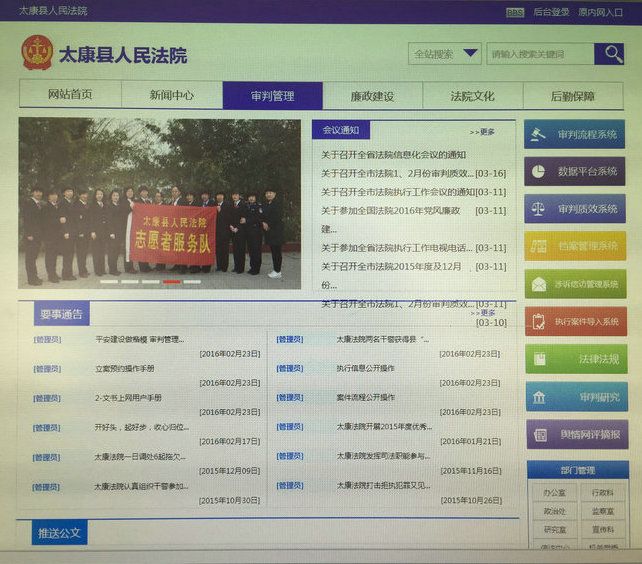Open article 太康法院一日调处6起拖欠…

click(140, 457)
